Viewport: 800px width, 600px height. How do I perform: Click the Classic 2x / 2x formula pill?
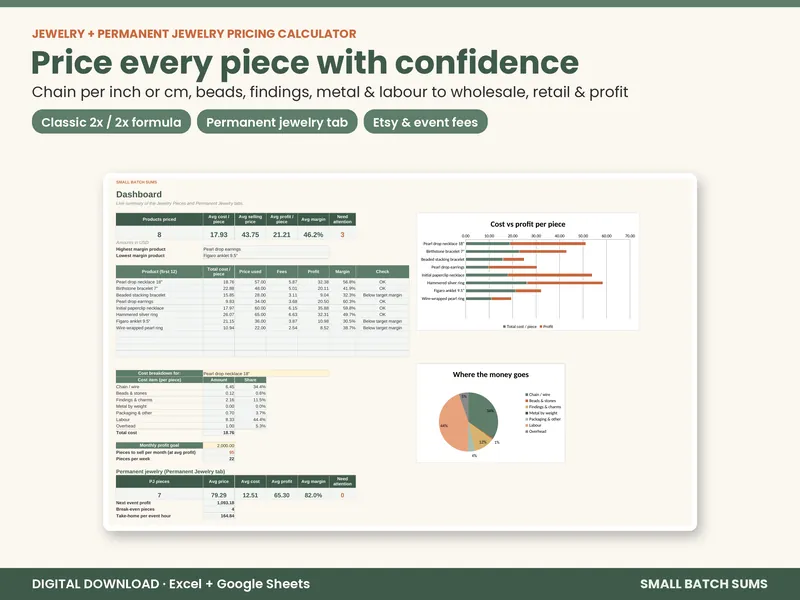pyautogui.click(x=111, y=122)
